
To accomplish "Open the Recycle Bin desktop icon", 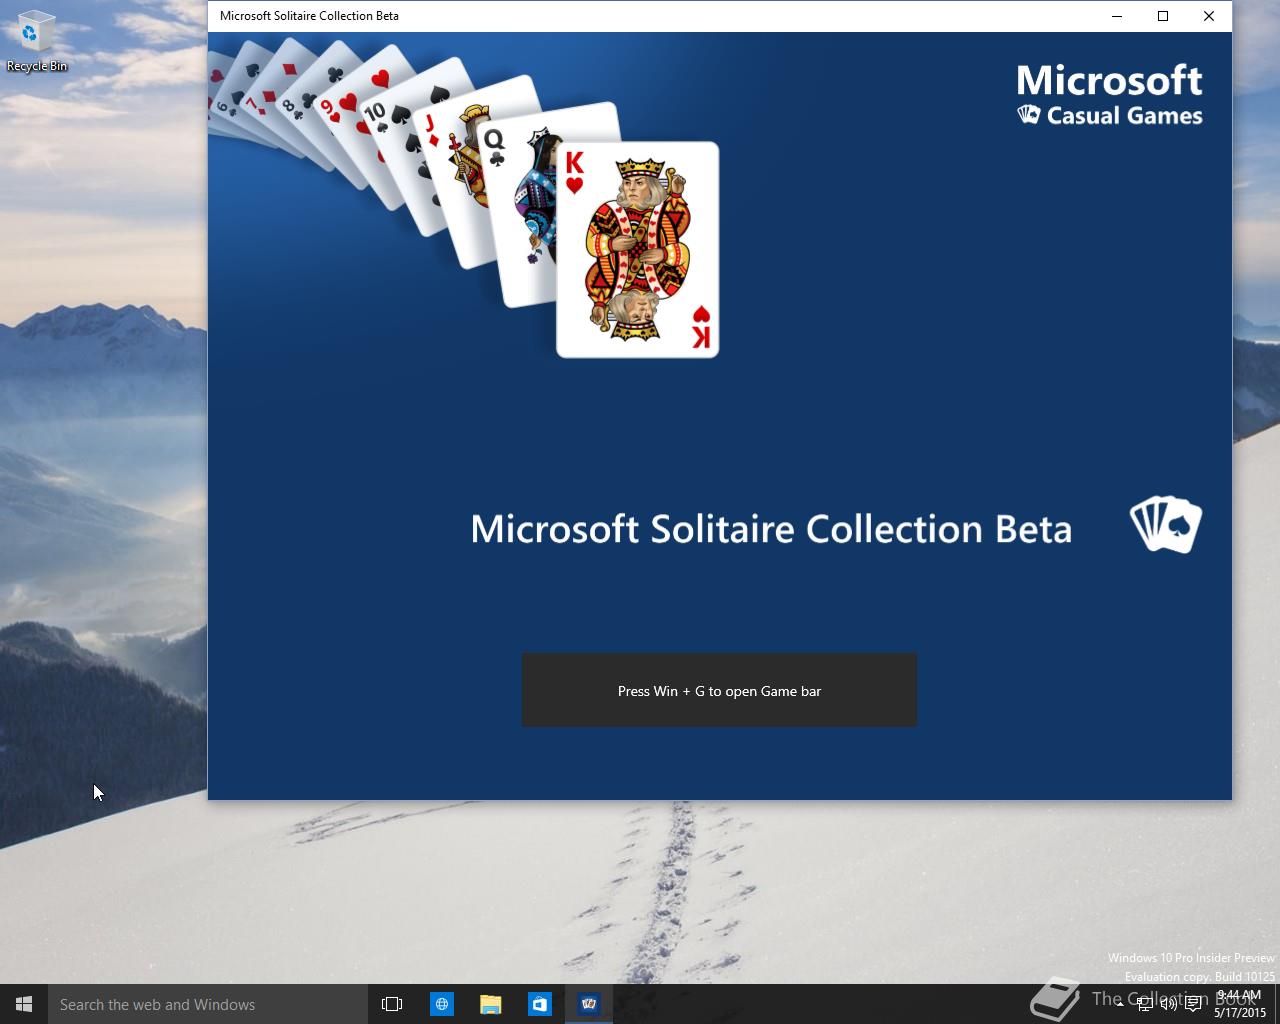I will tap(37, 42).
